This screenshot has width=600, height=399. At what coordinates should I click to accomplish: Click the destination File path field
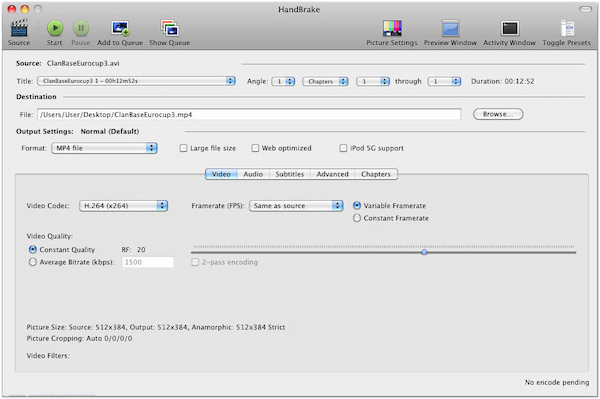click(x=249, y=114)
